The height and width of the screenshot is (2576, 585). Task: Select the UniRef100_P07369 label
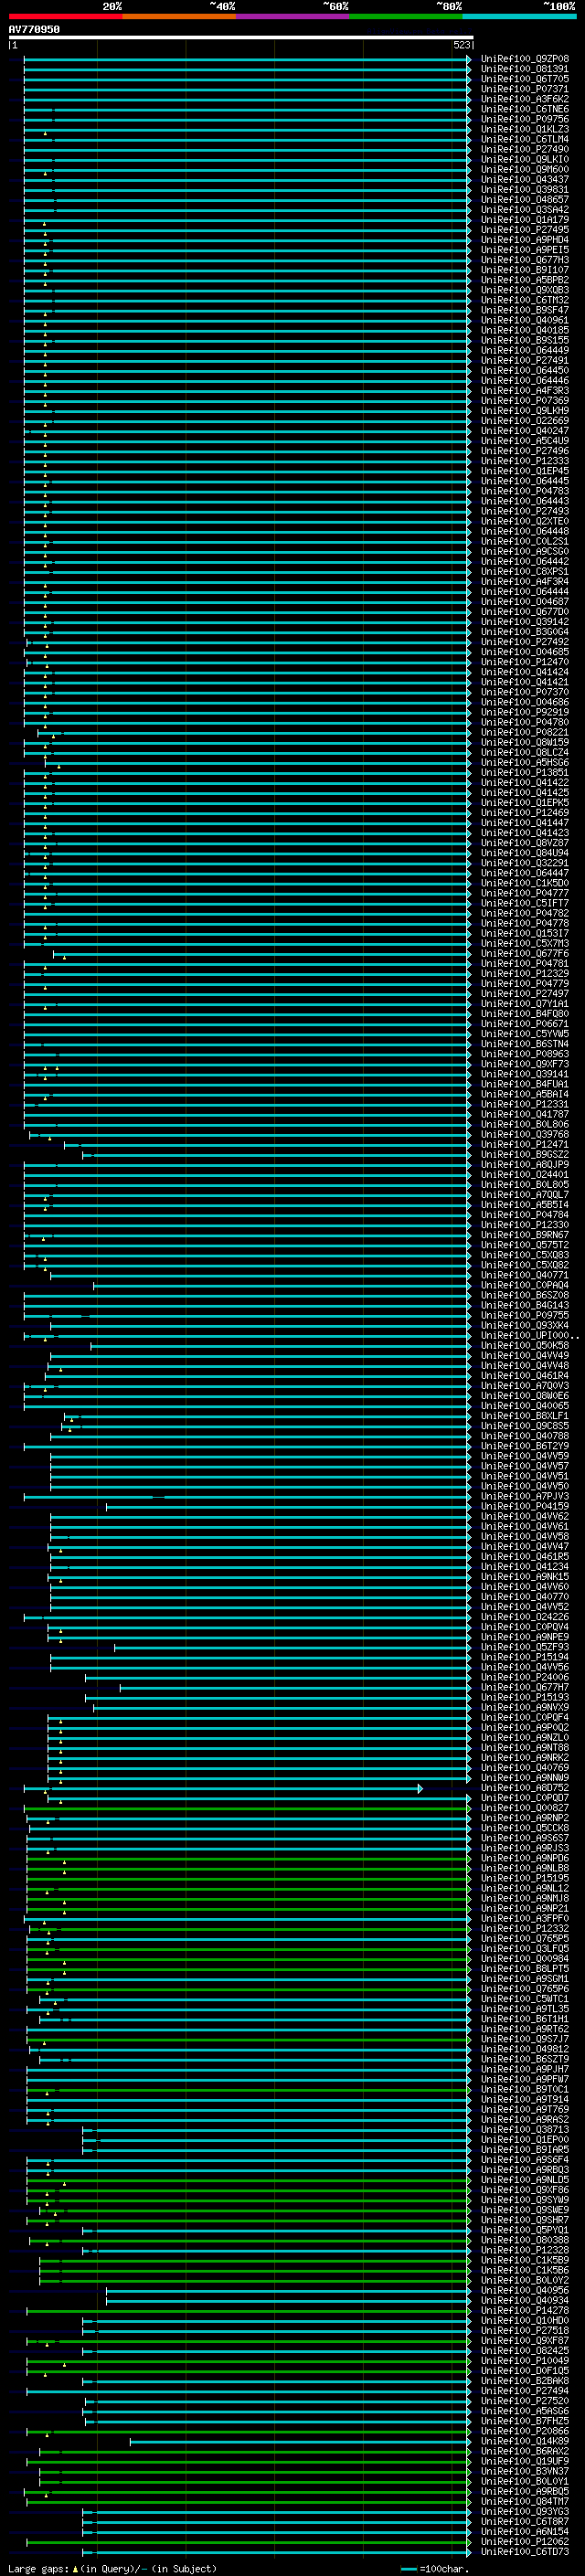[525, 400]
